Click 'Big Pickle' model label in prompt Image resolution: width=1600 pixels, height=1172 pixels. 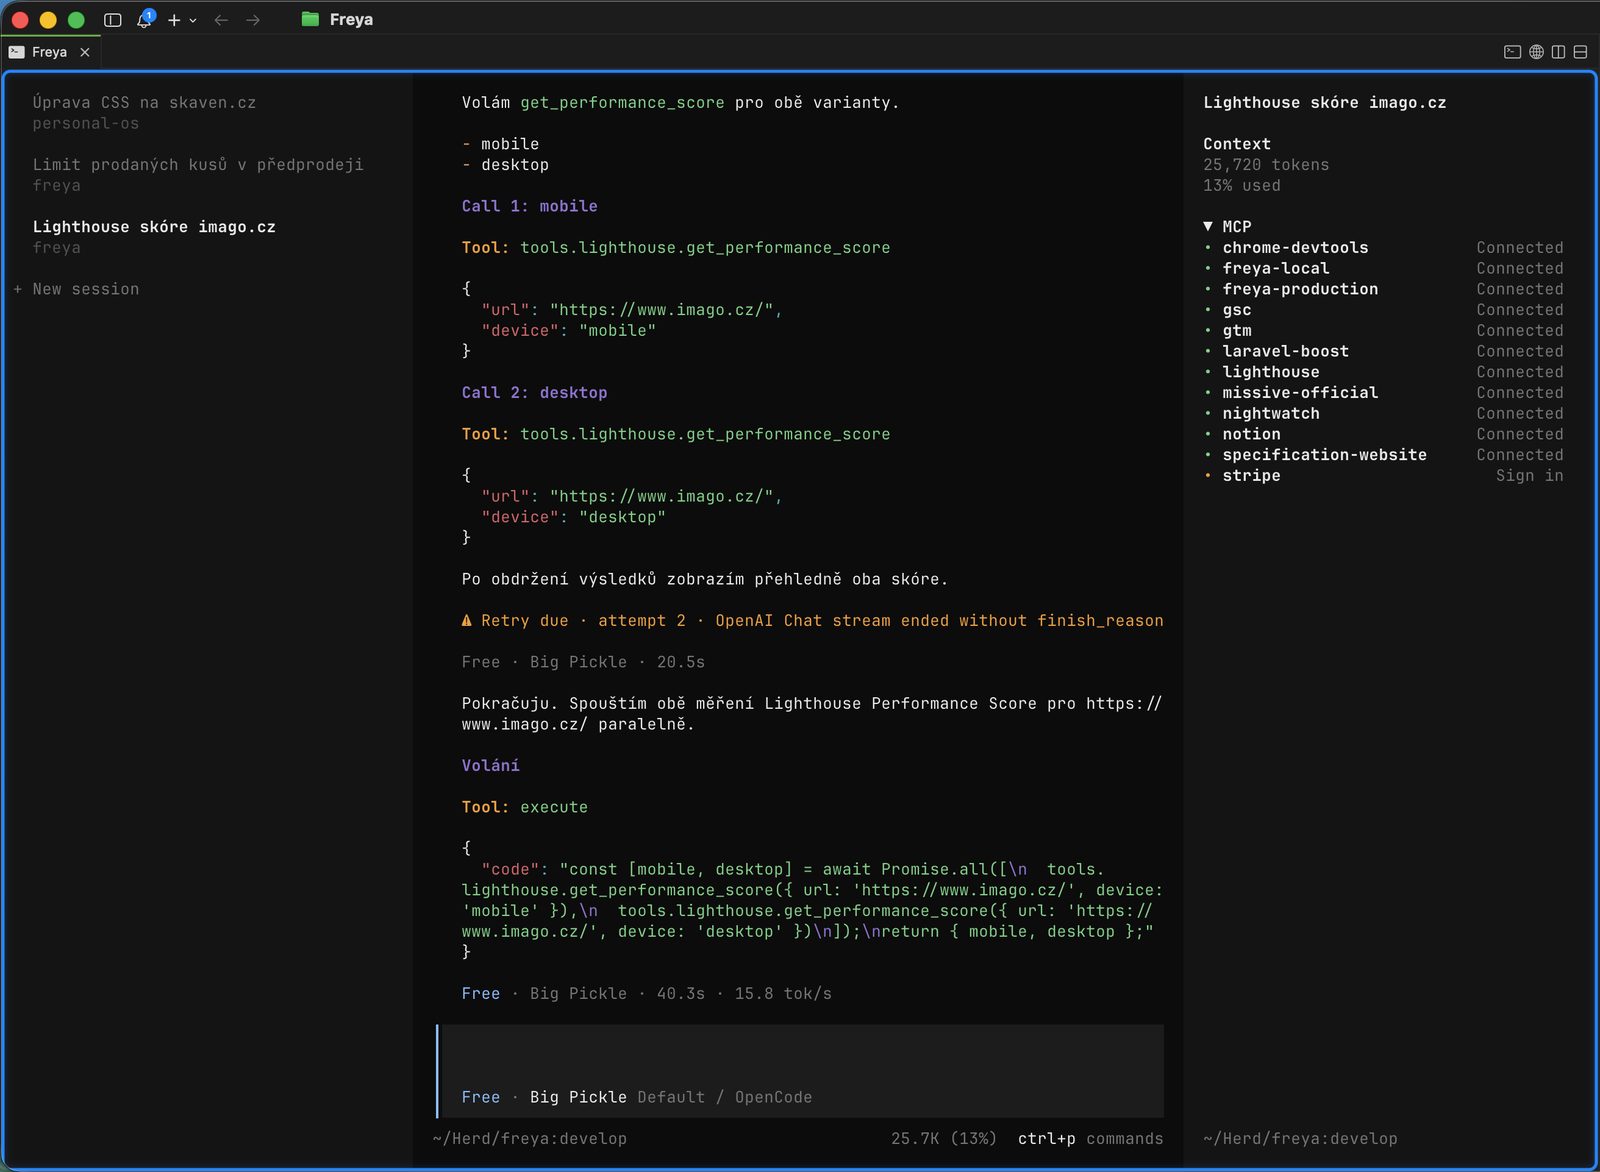578,1097
